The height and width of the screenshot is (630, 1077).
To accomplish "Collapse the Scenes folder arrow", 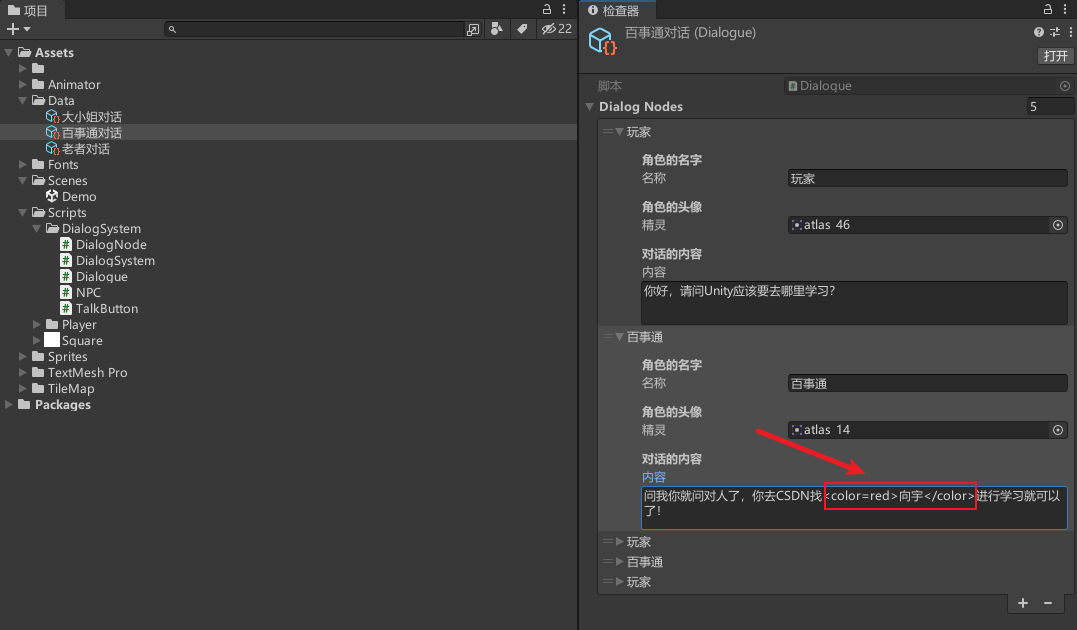I will (23, 180).
